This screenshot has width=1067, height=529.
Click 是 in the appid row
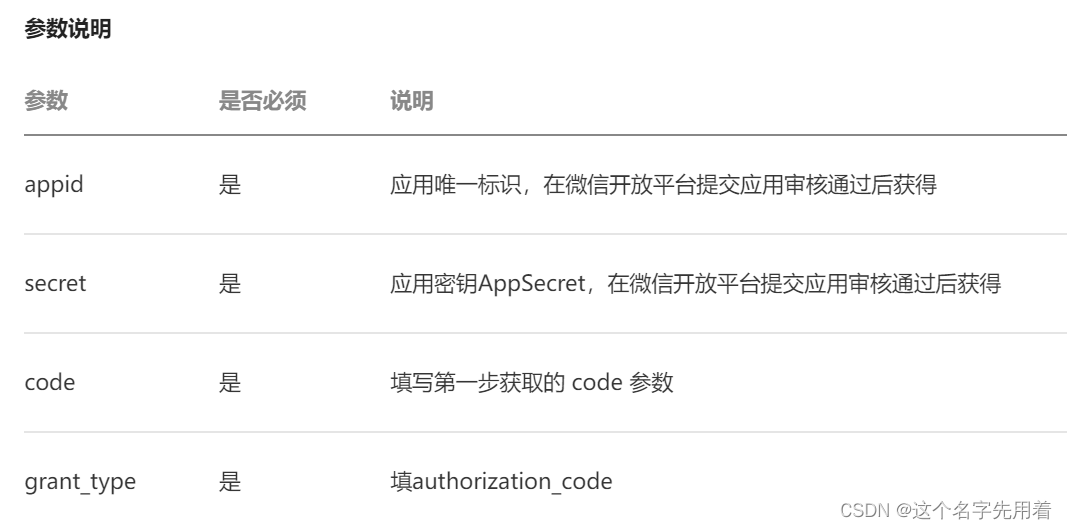tap(230, 185)
